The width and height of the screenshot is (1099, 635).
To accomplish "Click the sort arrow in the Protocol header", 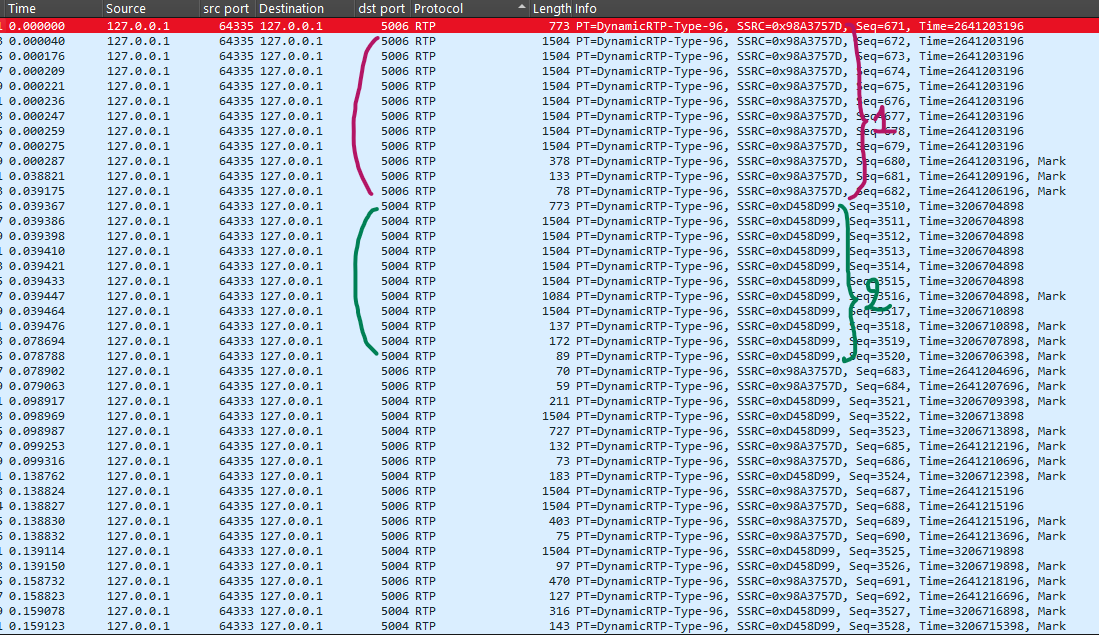I will click(x=521, y=8).
